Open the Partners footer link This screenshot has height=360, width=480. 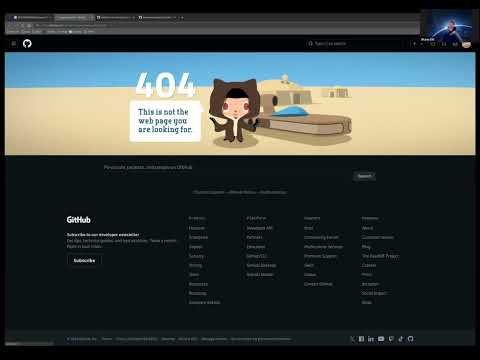254,237
